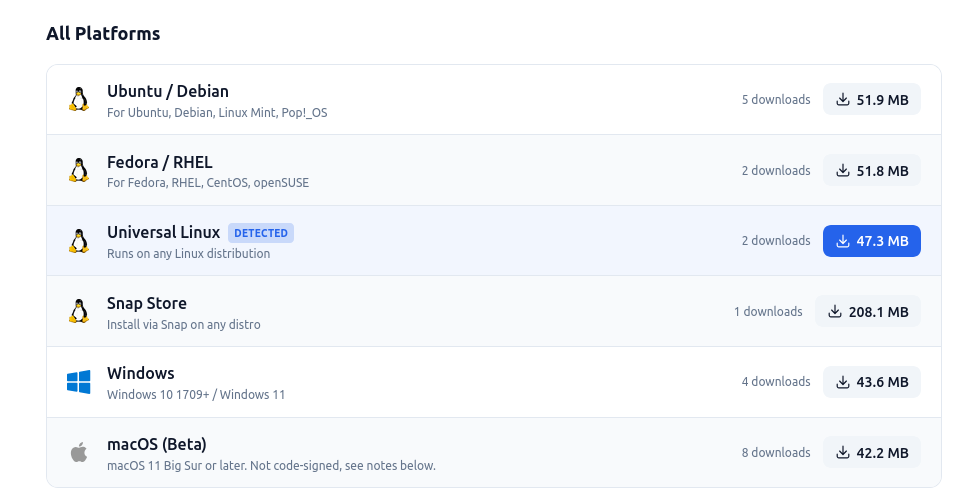Select the Windows platform title

click(141, 373)
